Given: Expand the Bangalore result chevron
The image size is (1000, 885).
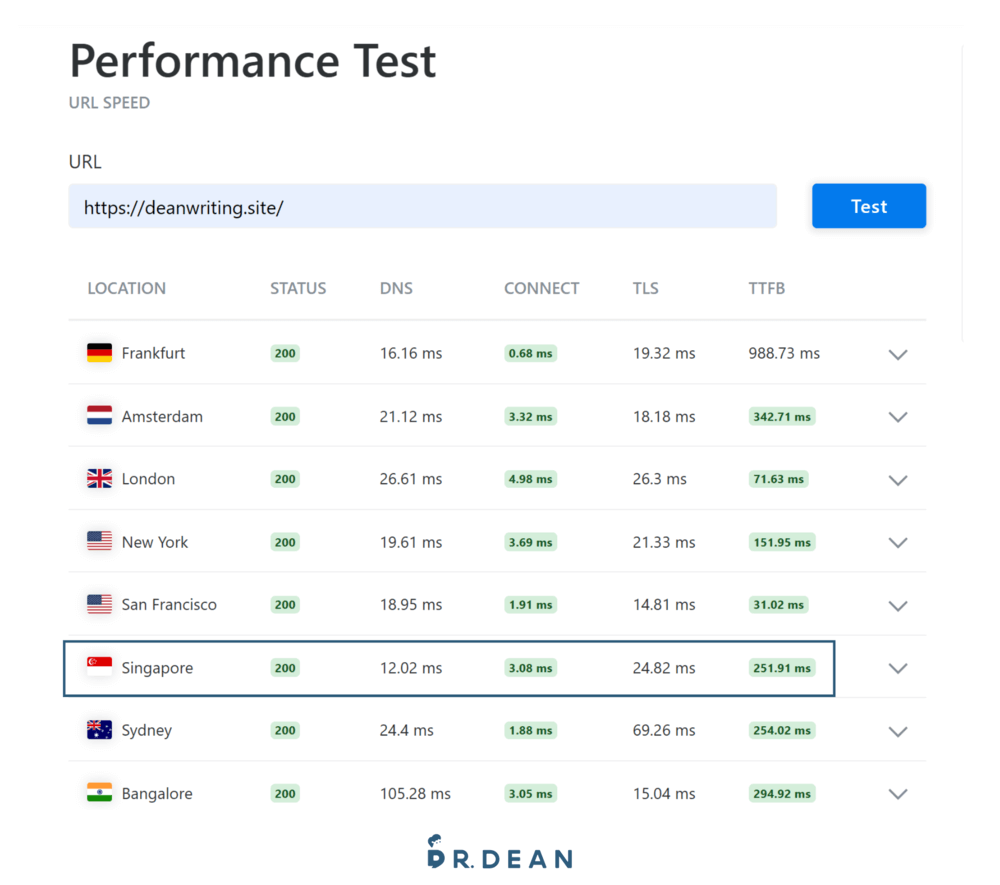Looking at the screenshot, I should tap(898, 794).
